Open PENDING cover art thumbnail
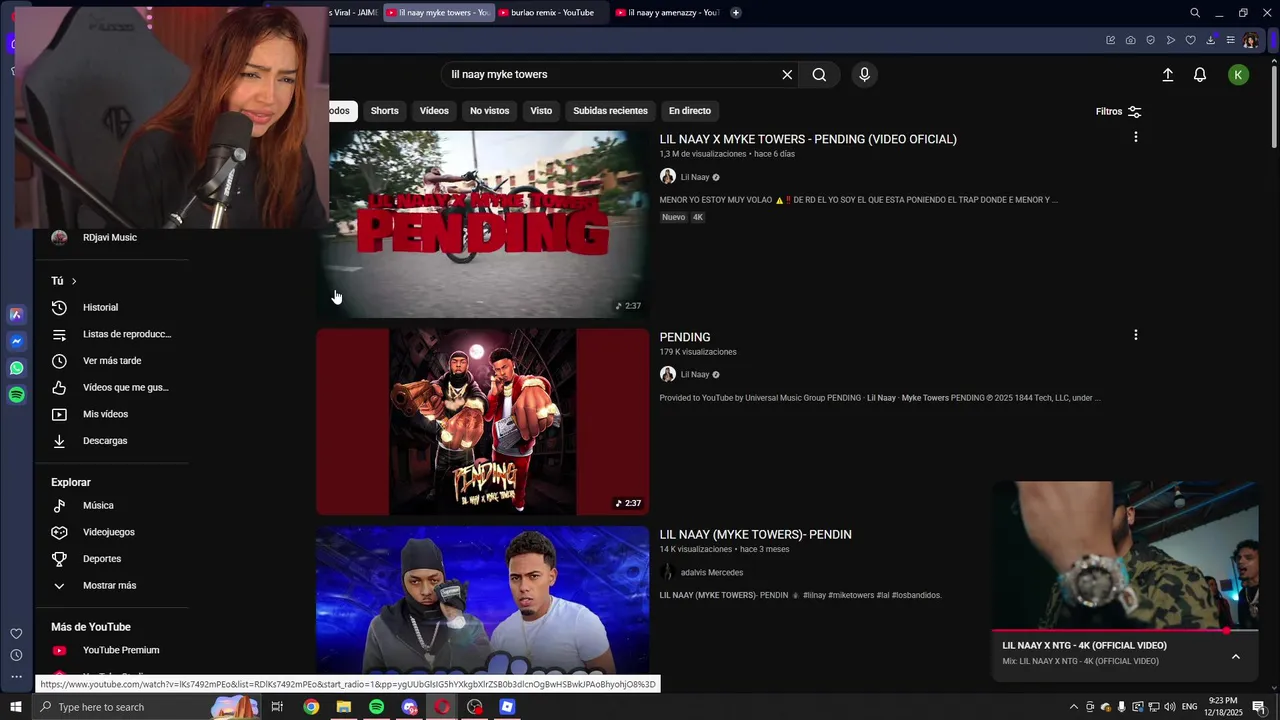Screen dimensions: 1280x720 point(482,422)
